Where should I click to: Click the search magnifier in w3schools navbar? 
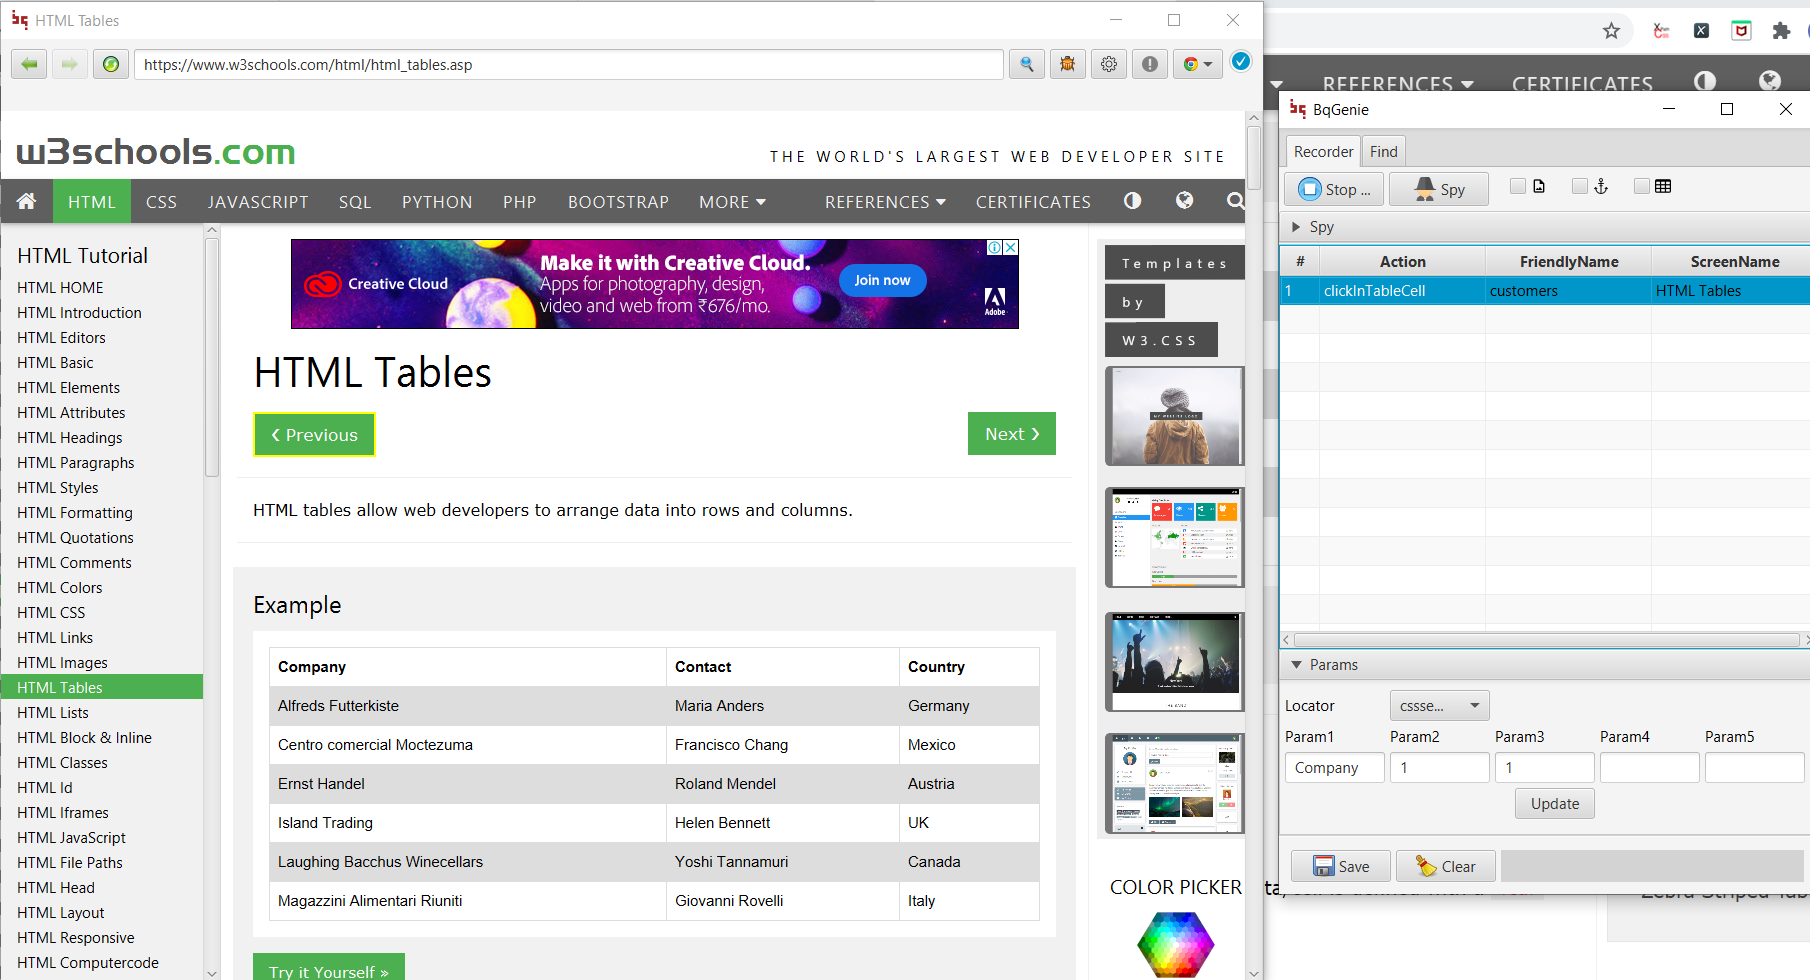1236,201
